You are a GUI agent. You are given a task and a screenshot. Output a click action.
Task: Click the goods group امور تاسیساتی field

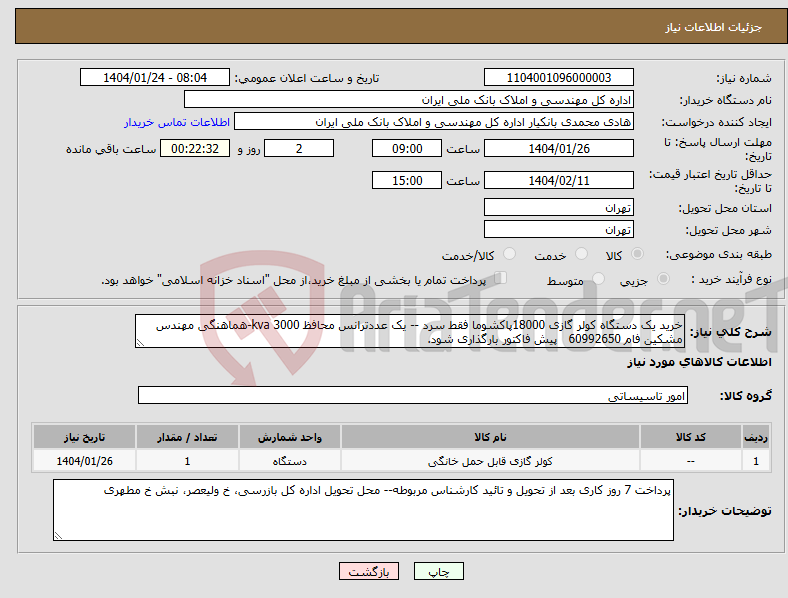pyautogui.click(x=413, y=395)
